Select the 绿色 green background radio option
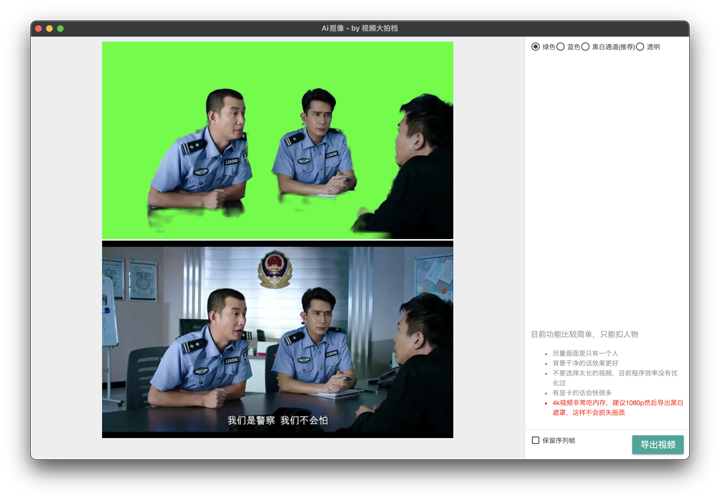The height and width of the screenshot is (500, 720). pos(535,47)
